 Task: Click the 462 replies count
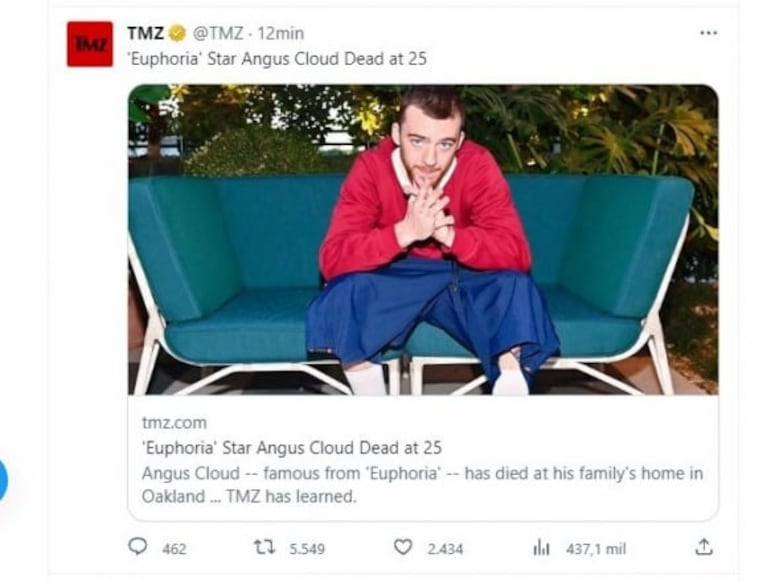point(174,549)
